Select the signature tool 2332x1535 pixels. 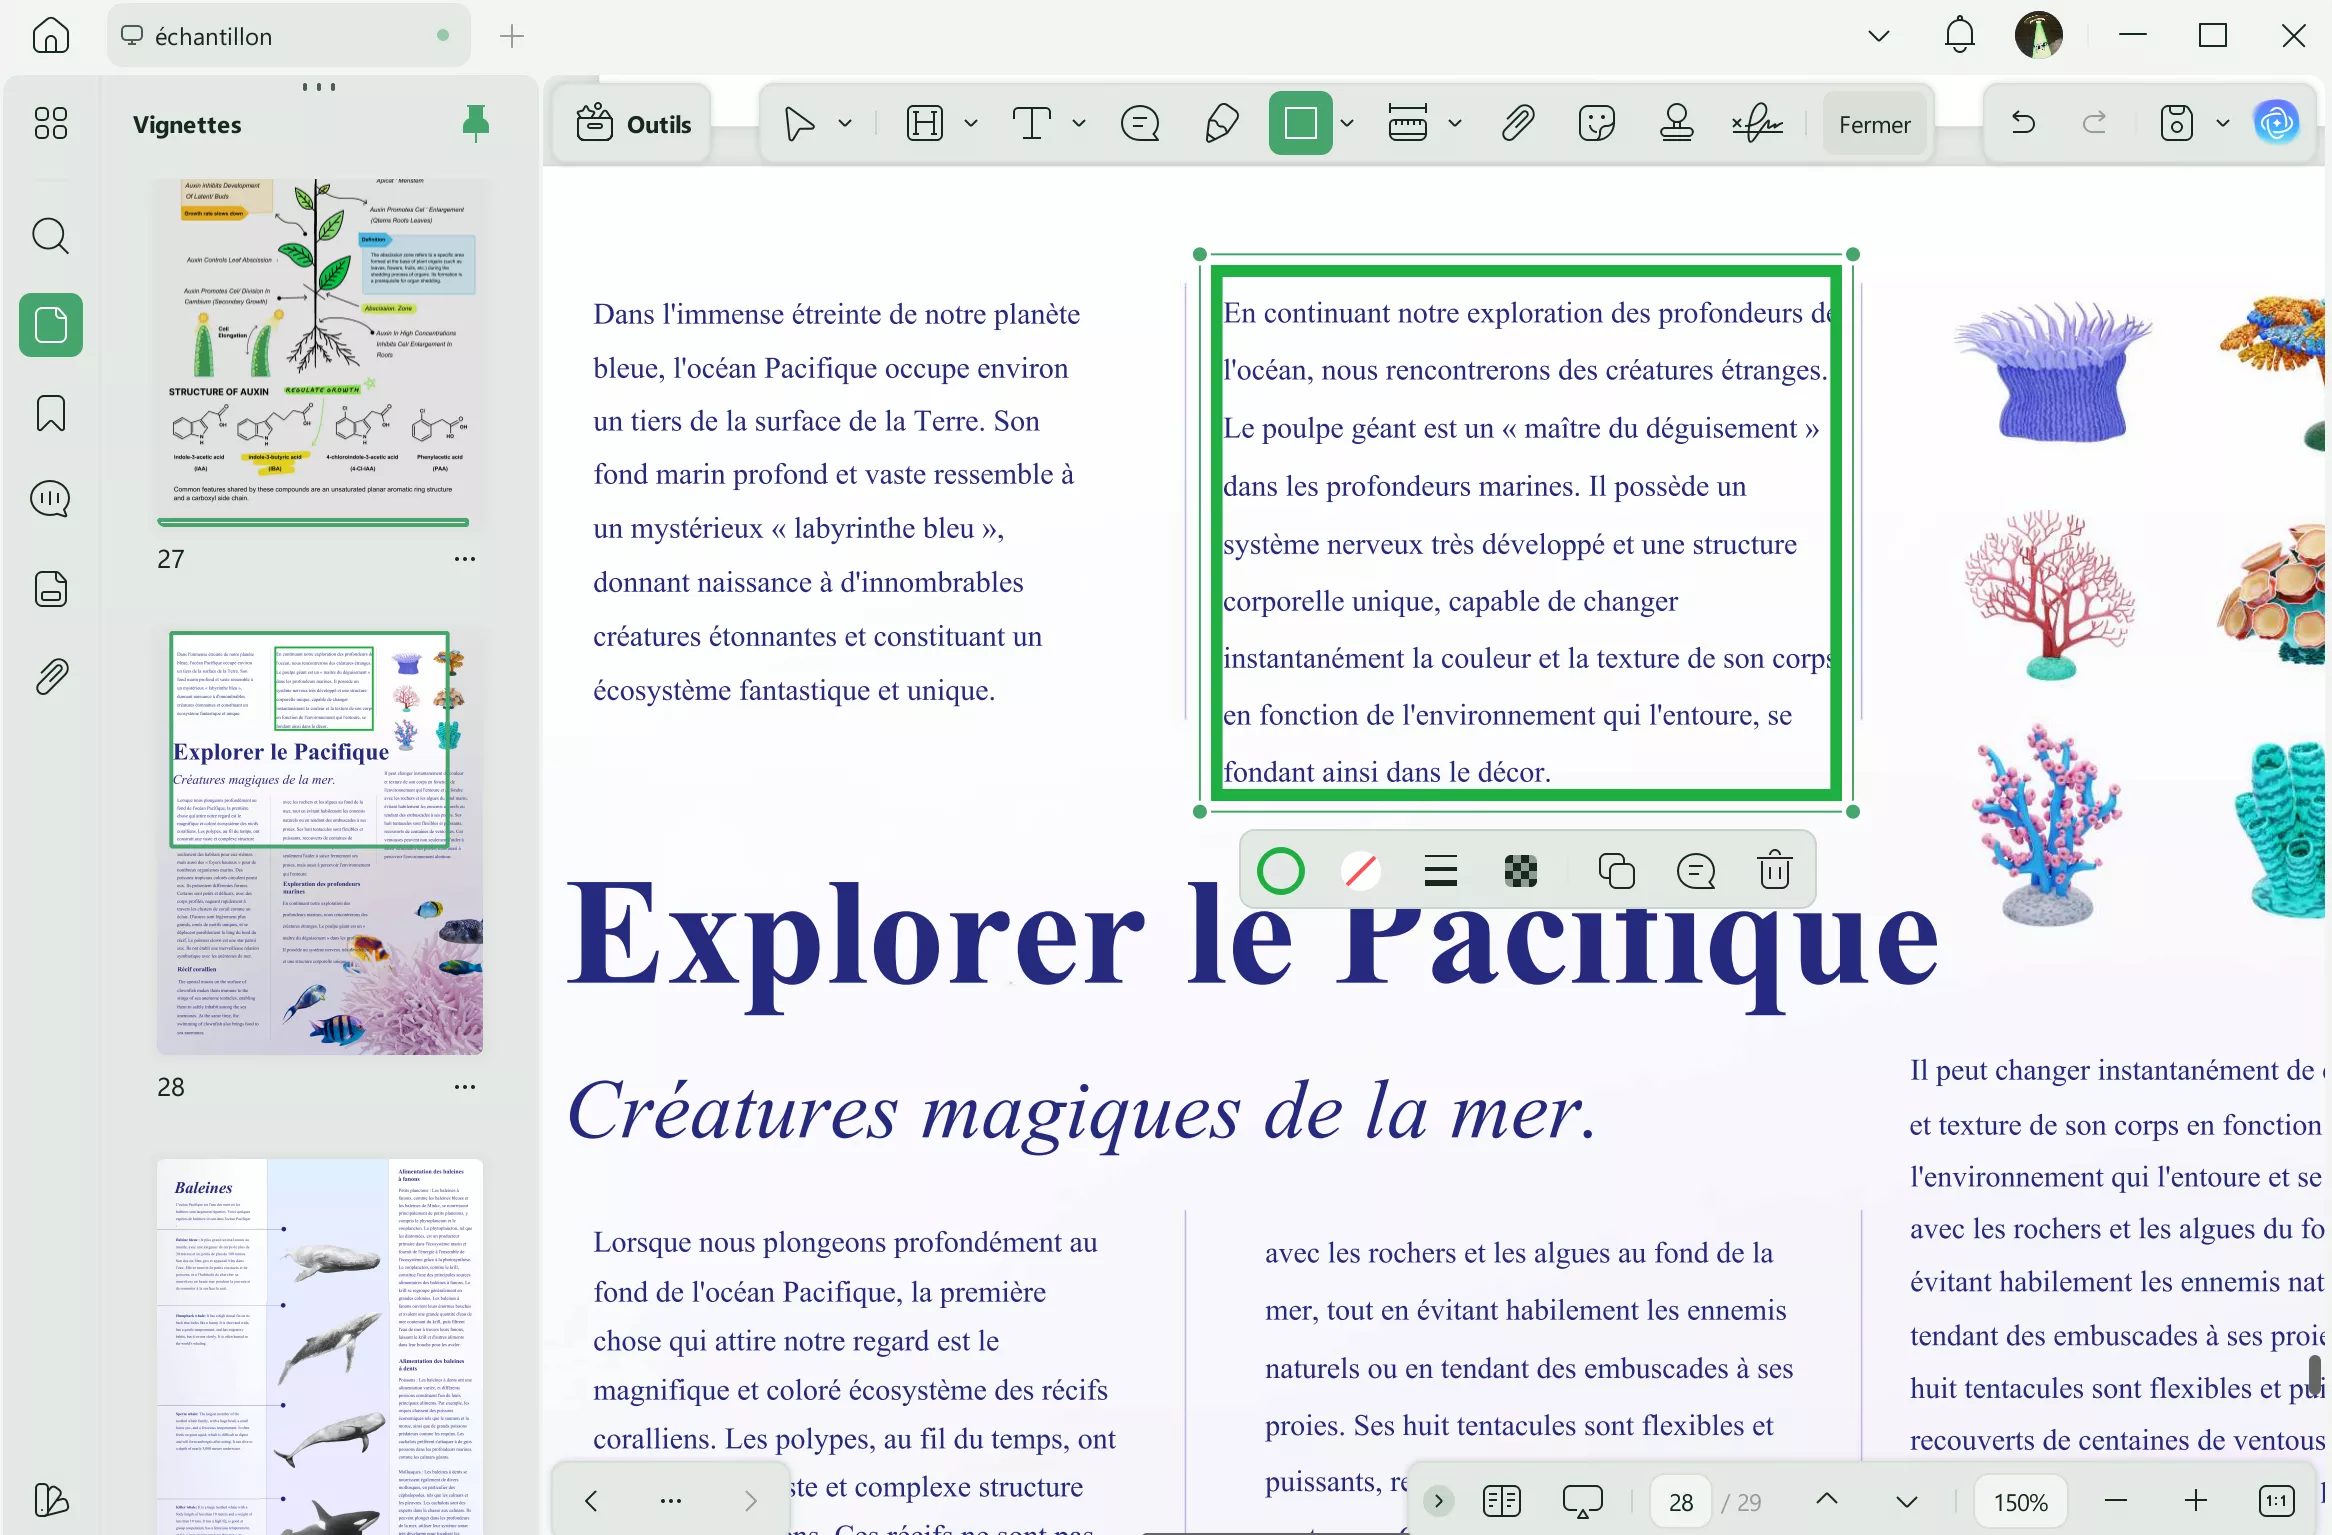point(1757,122)
